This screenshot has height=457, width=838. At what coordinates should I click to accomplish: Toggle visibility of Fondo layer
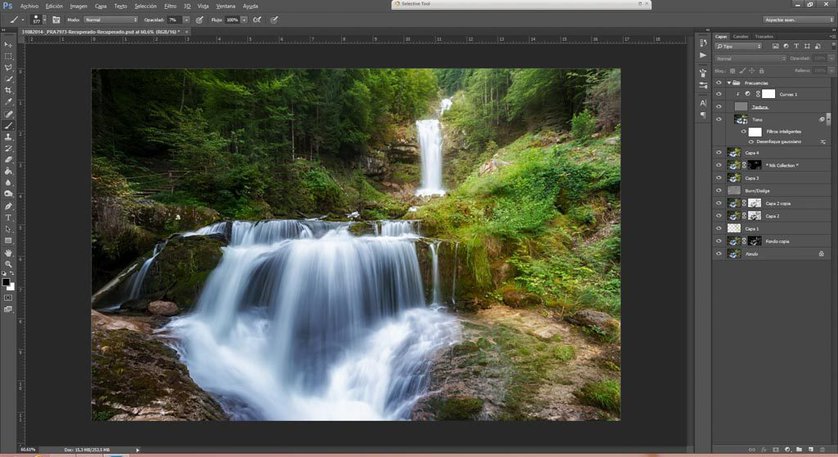tap(718, 254)
